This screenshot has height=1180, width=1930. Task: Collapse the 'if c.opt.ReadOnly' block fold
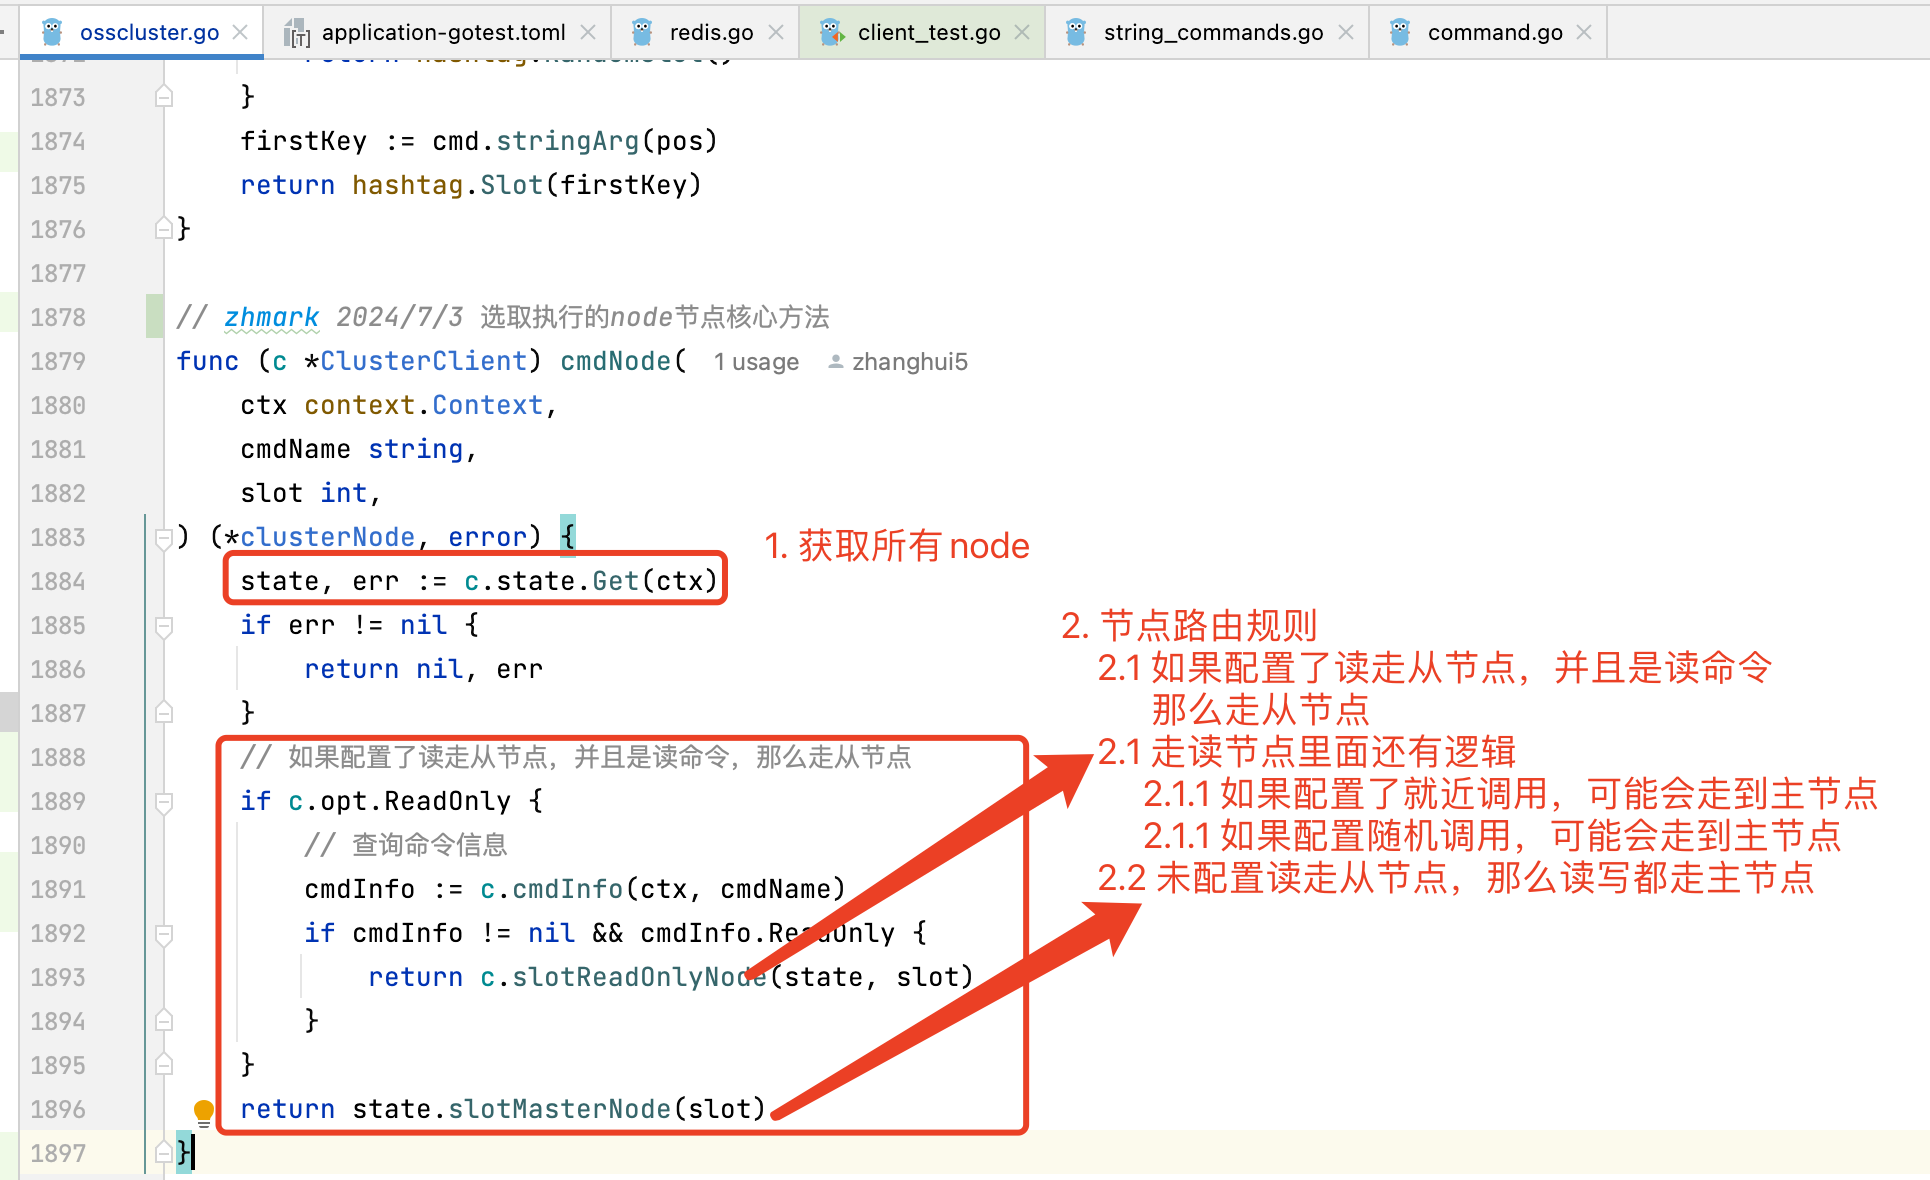(164, 802)
